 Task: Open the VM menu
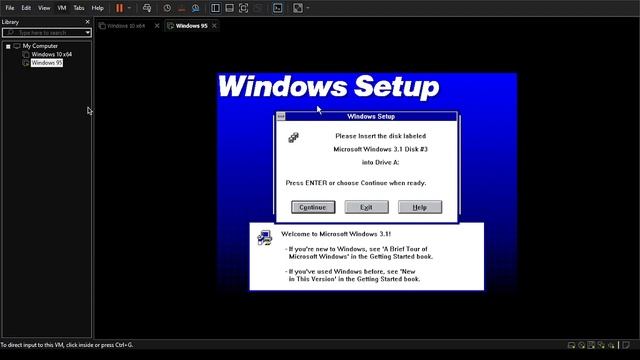[x=62, y=8]
